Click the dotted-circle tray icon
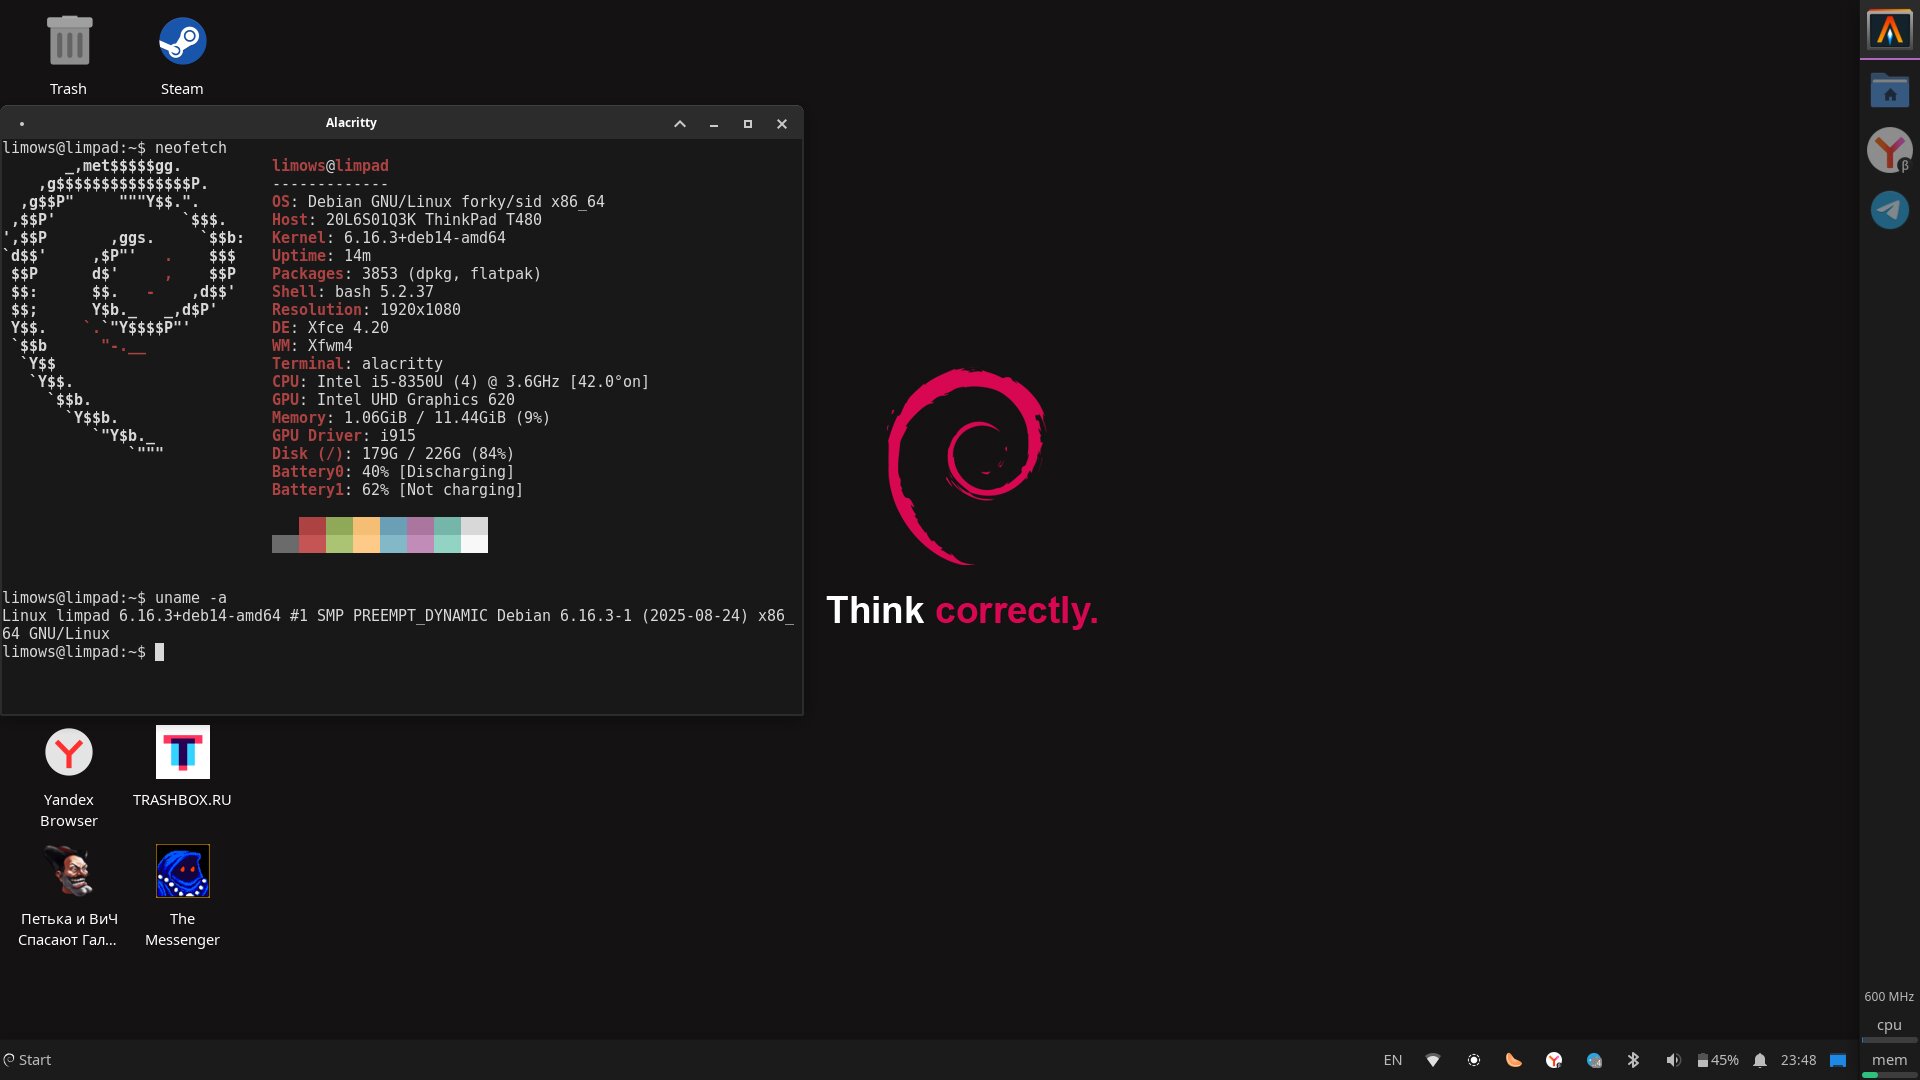1920x1080 pixels. pos(1473,1060)
